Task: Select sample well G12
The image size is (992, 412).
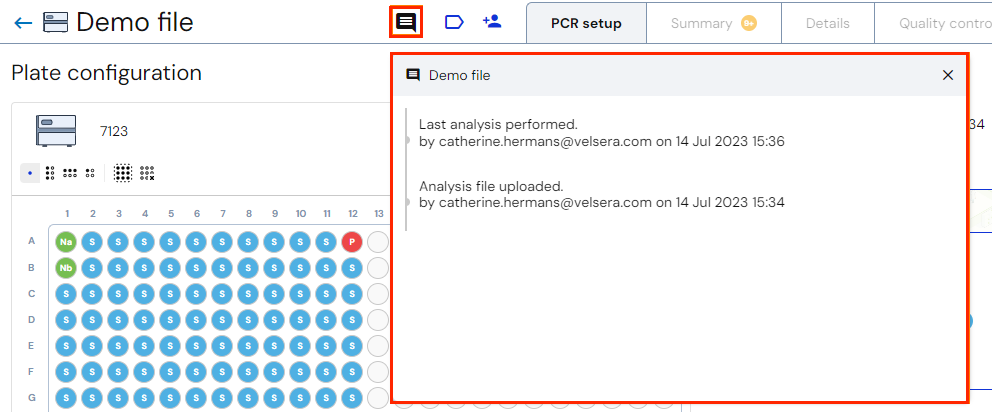Action: (x=352, y=397)
